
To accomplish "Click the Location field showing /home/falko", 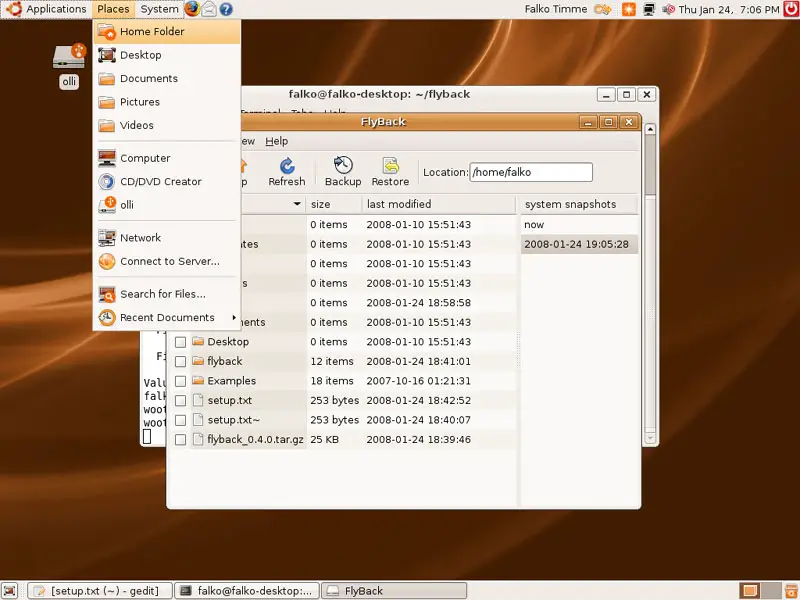I will (531, 172).
